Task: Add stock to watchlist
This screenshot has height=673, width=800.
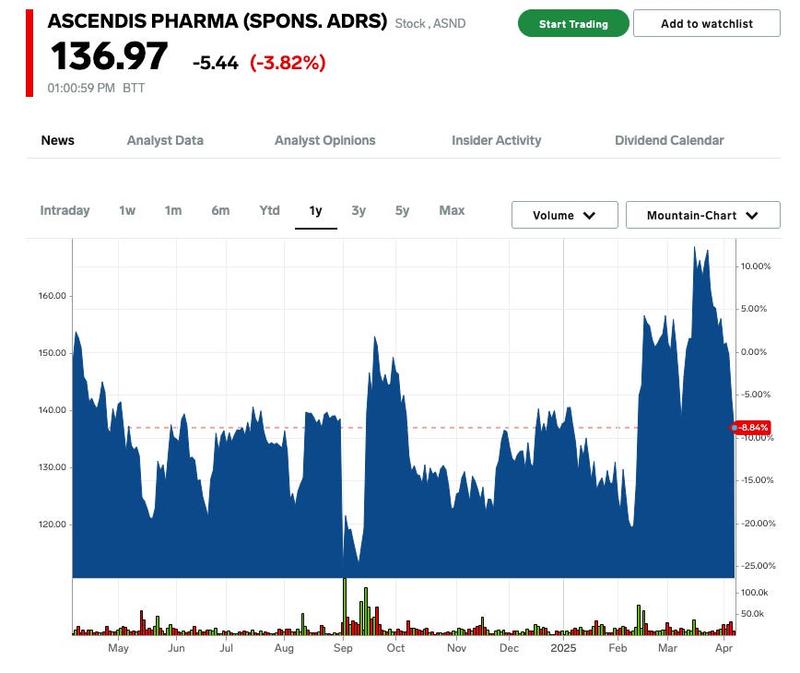Action: (707, 24)
